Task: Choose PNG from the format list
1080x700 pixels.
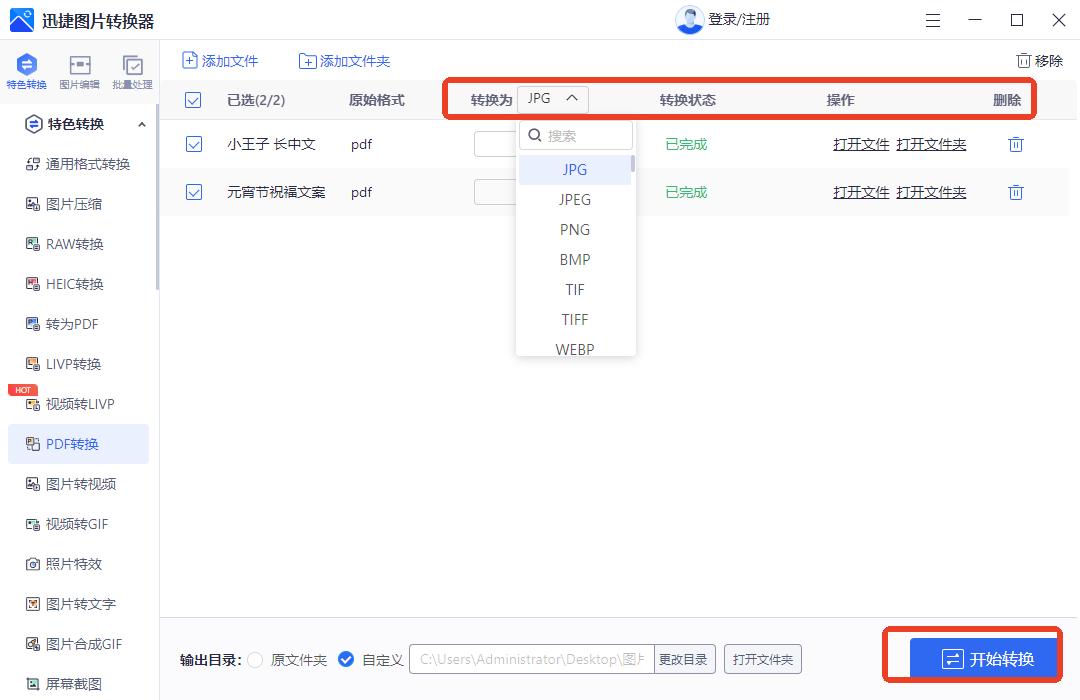Action: 574,229
